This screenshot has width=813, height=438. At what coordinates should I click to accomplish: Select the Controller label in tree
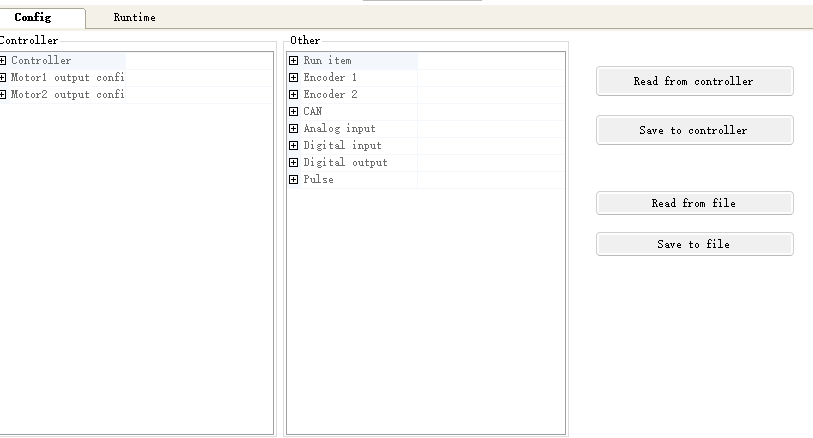click(x=41, y=61)
